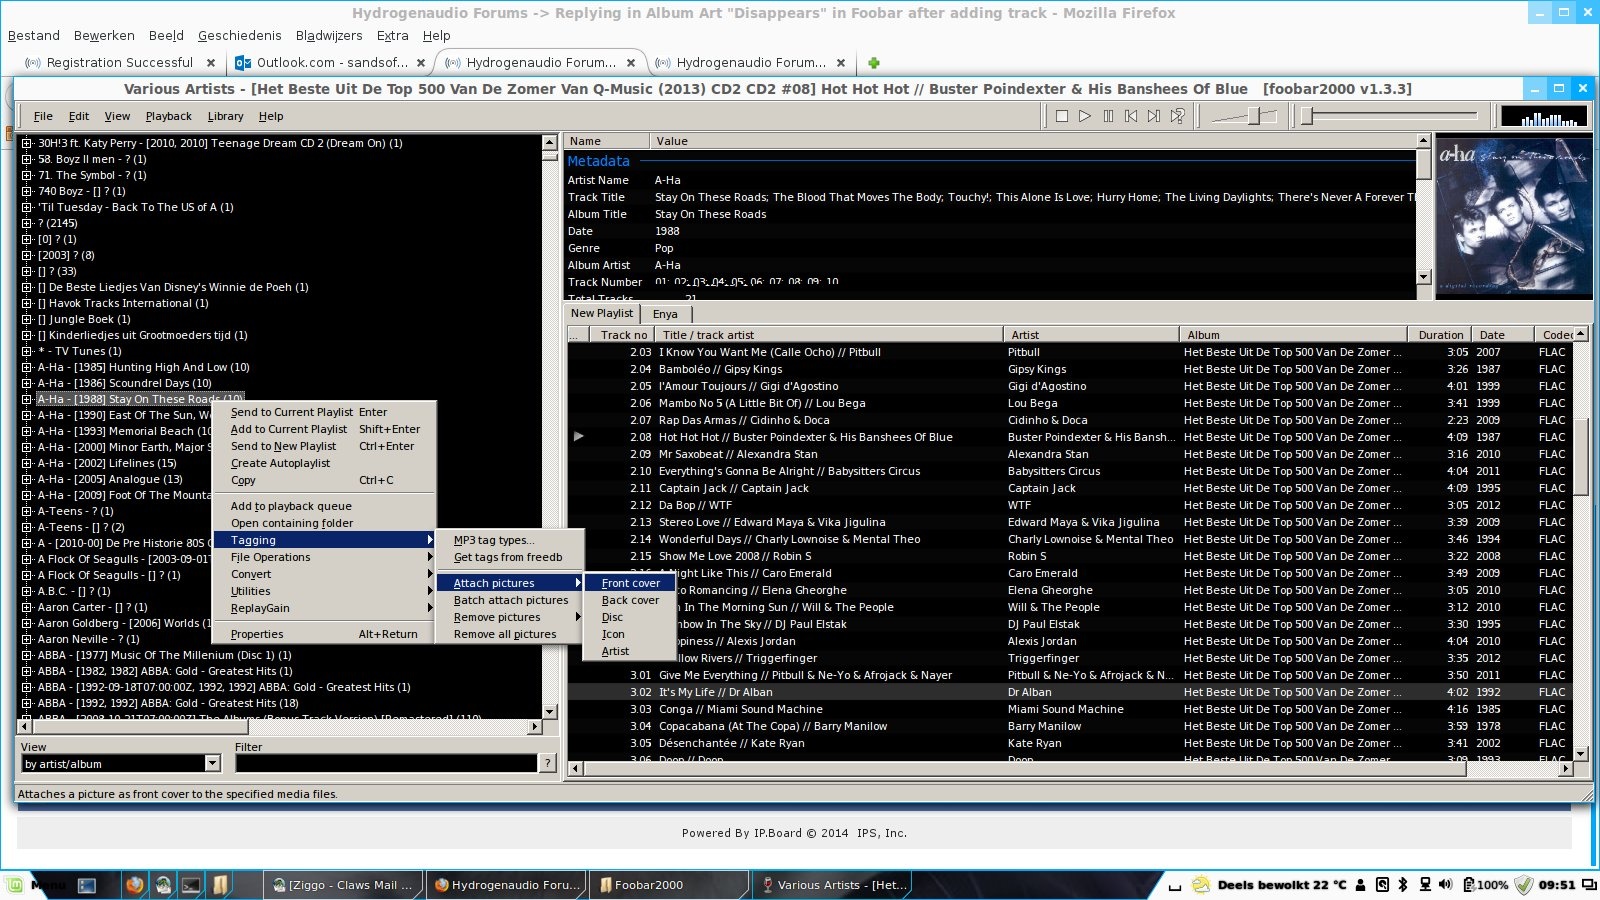Viewport: 1600px width, 900px height.
Task: Click the seek bar handle
Action: pos(1306,116)
